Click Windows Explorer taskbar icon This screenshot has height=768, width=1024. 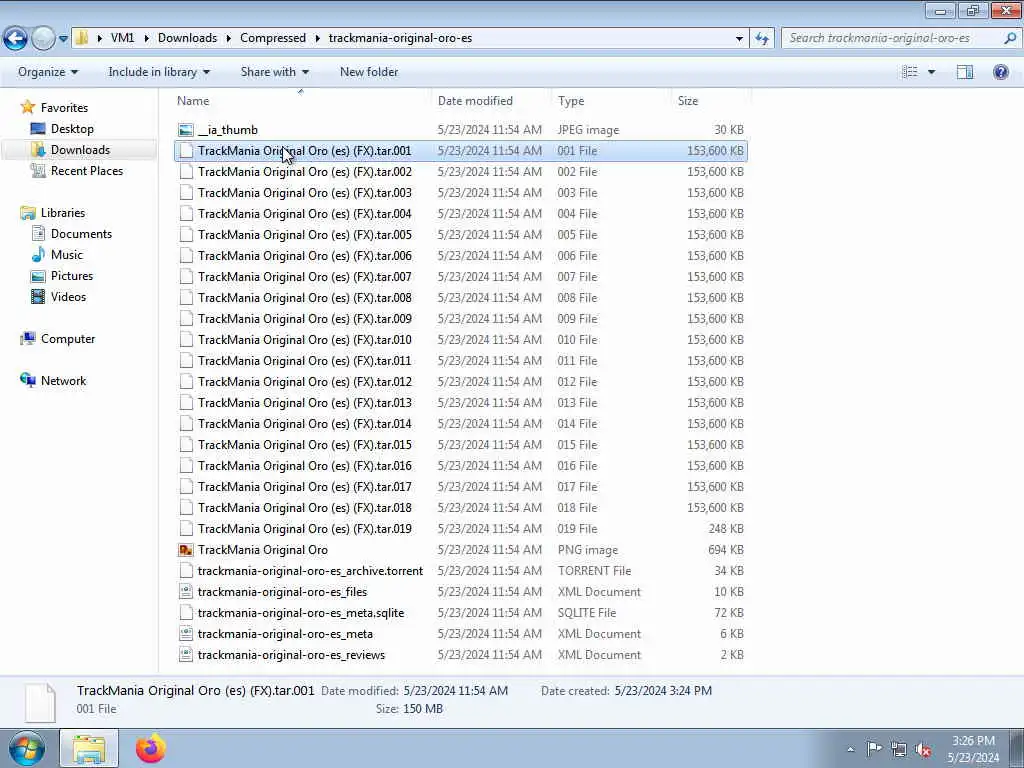click(89, 748)
